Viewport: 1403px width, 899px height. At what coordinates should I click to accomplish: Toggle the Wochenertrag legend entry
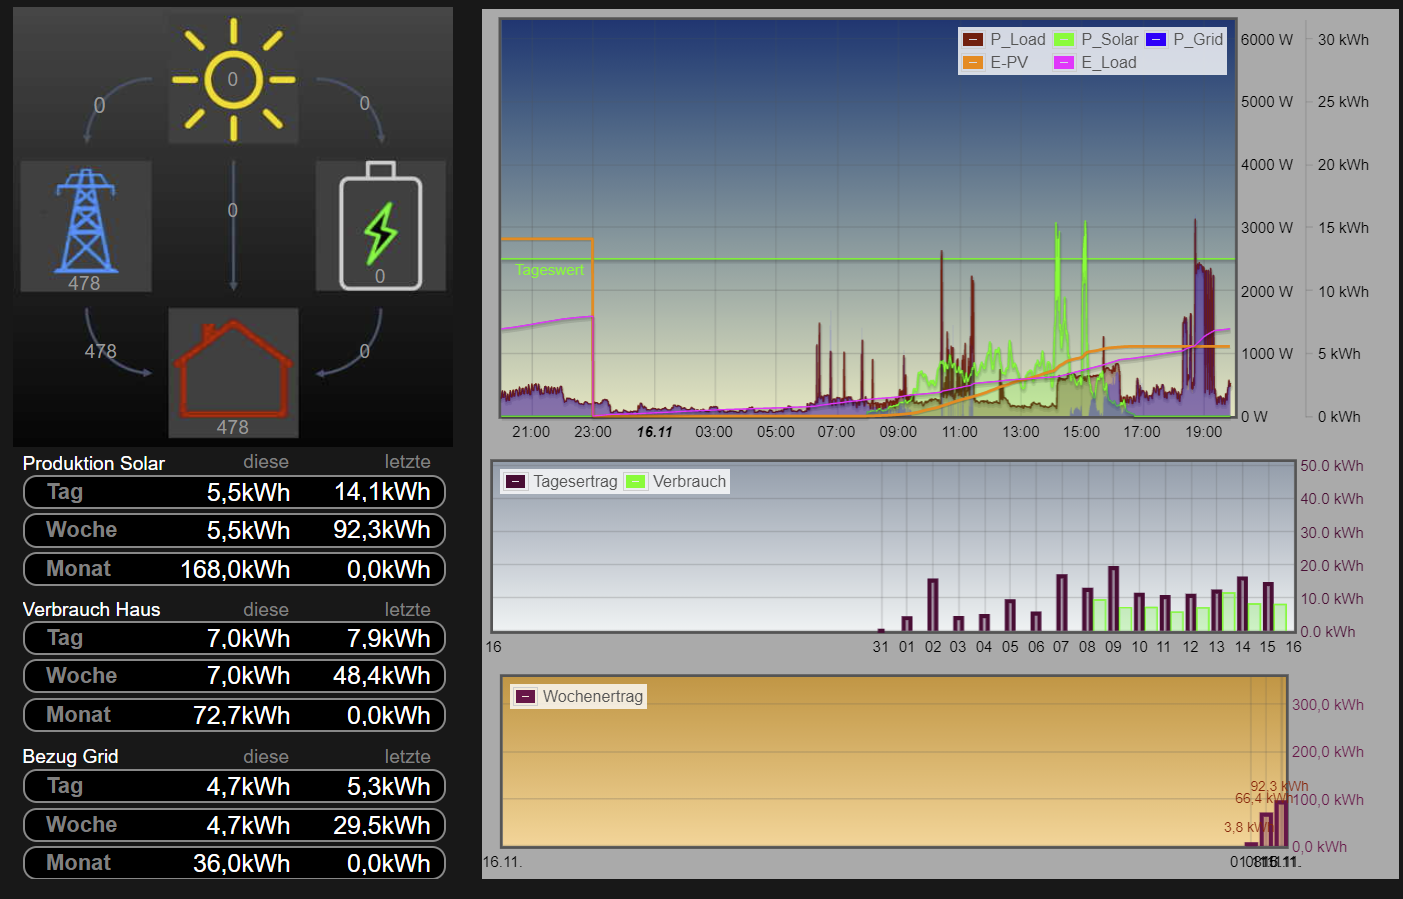(579, 696)
